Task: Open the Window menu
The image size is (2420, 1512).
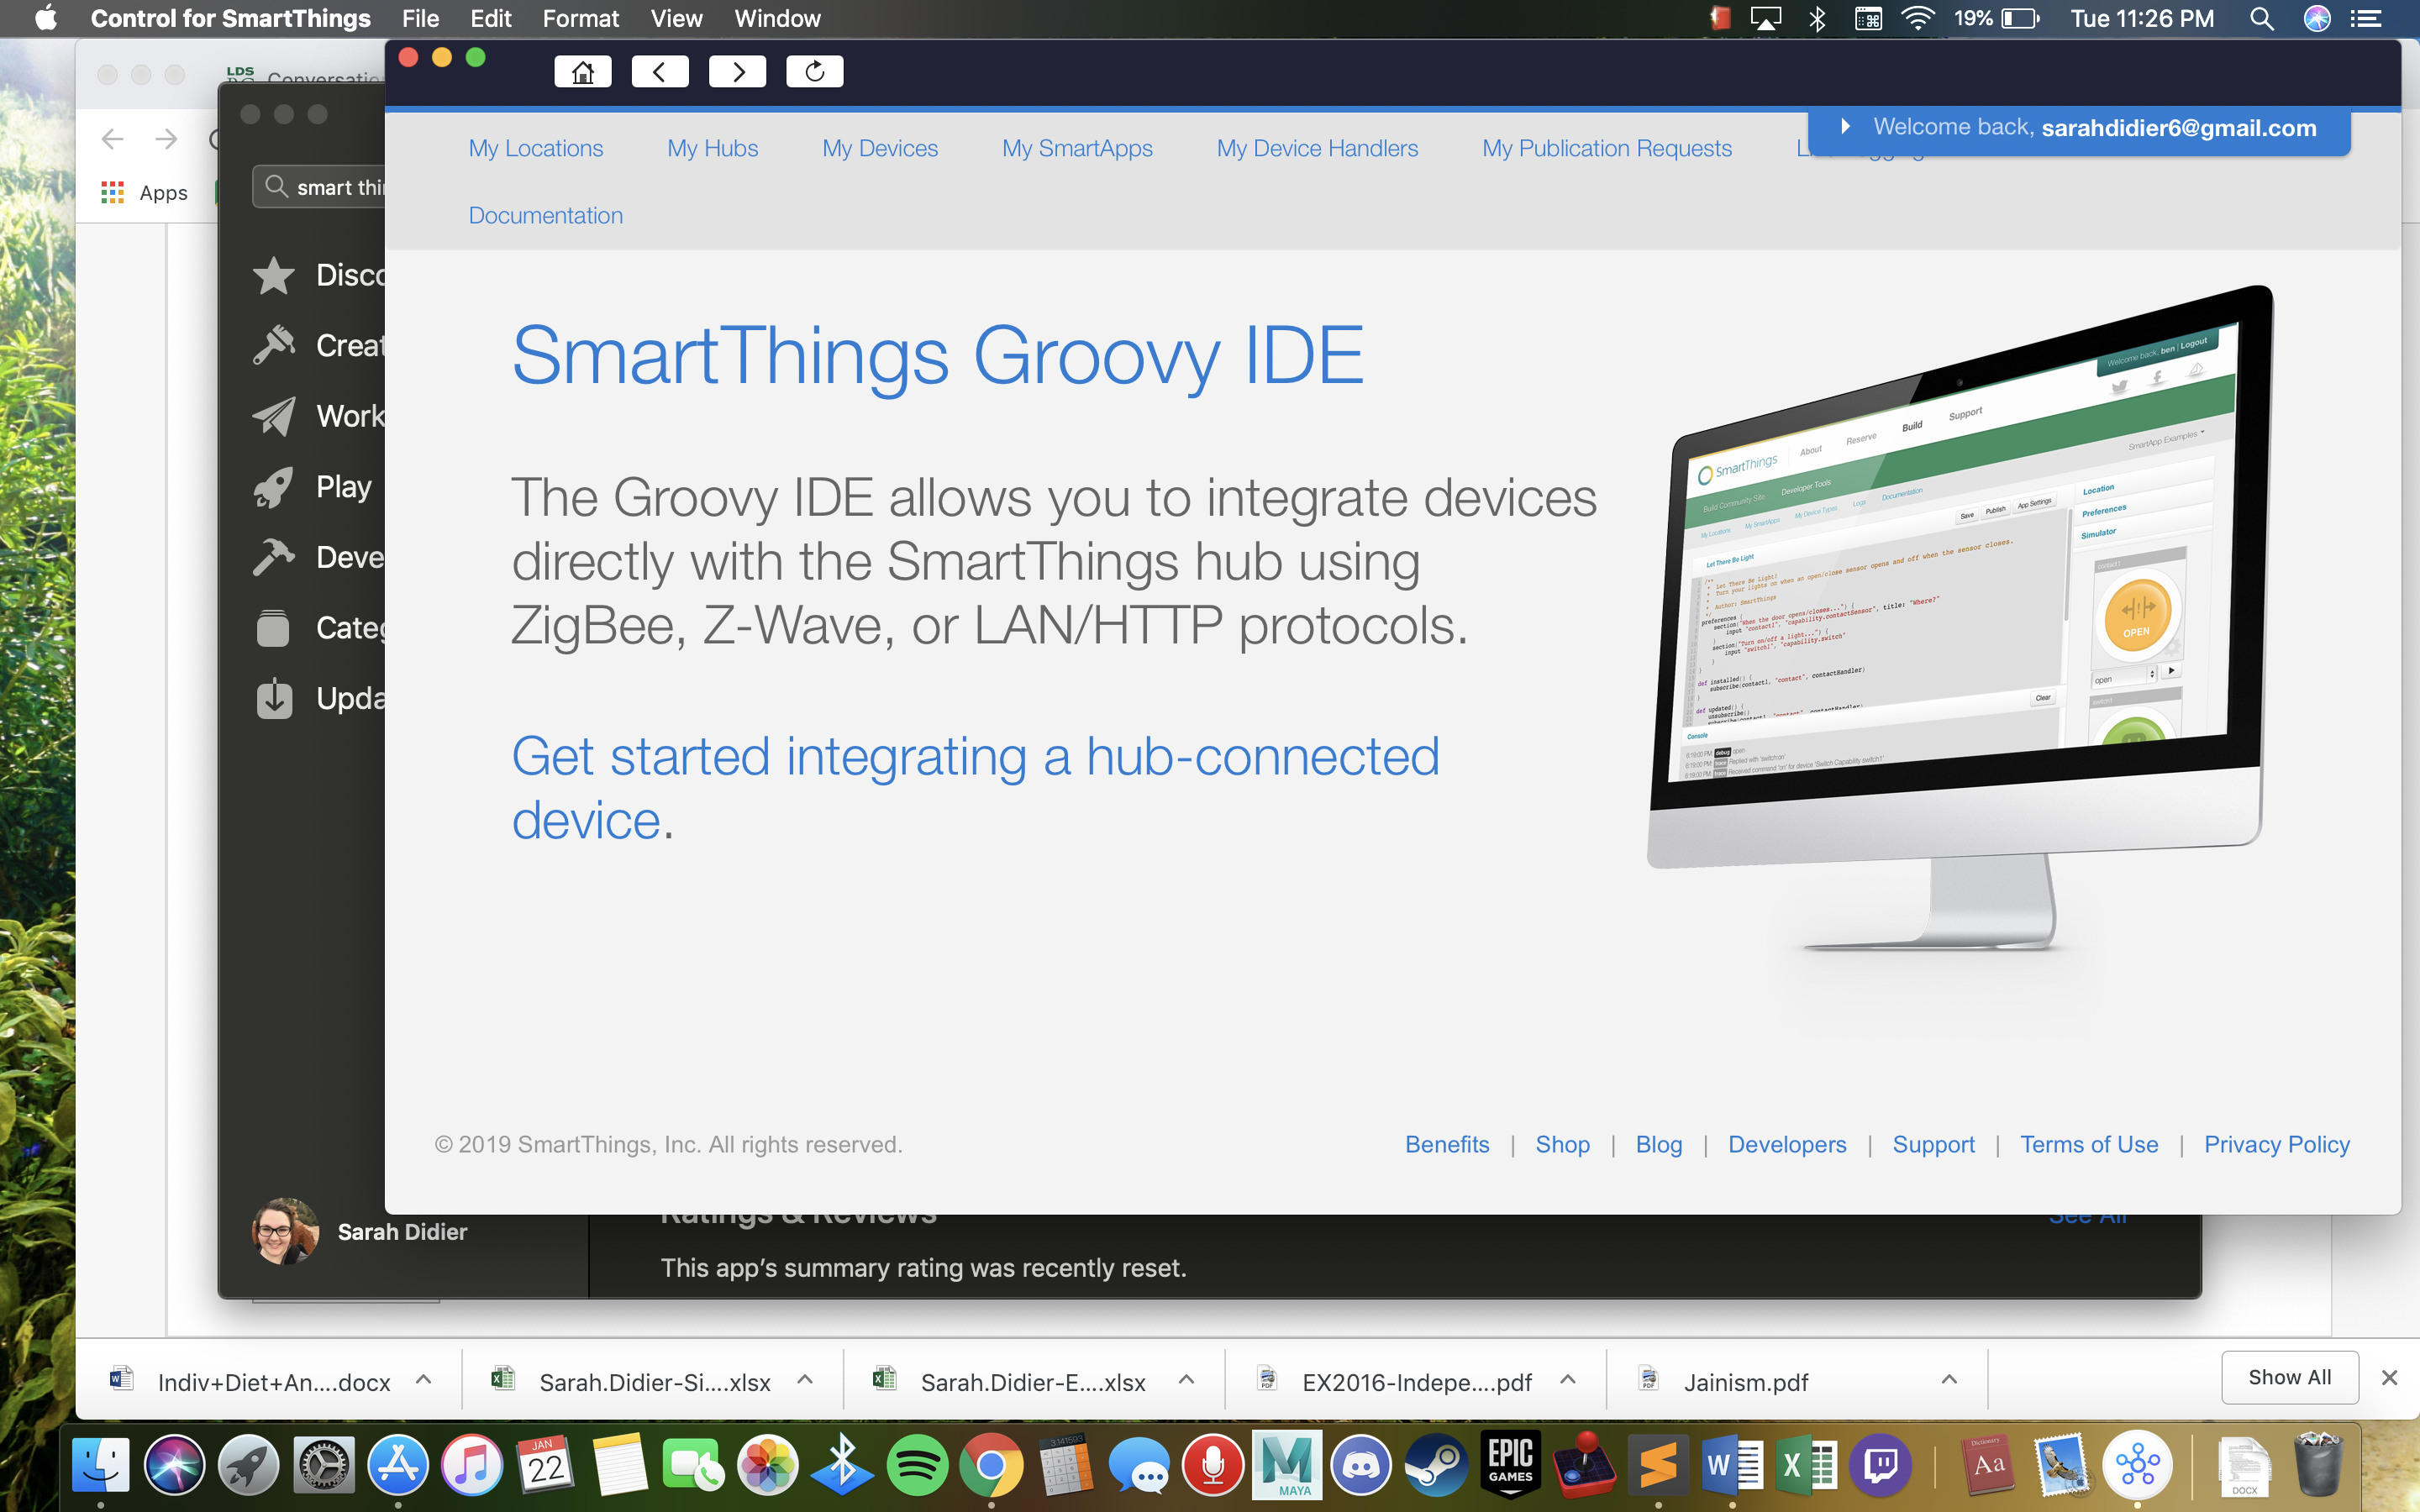Action: coord(778,18)
